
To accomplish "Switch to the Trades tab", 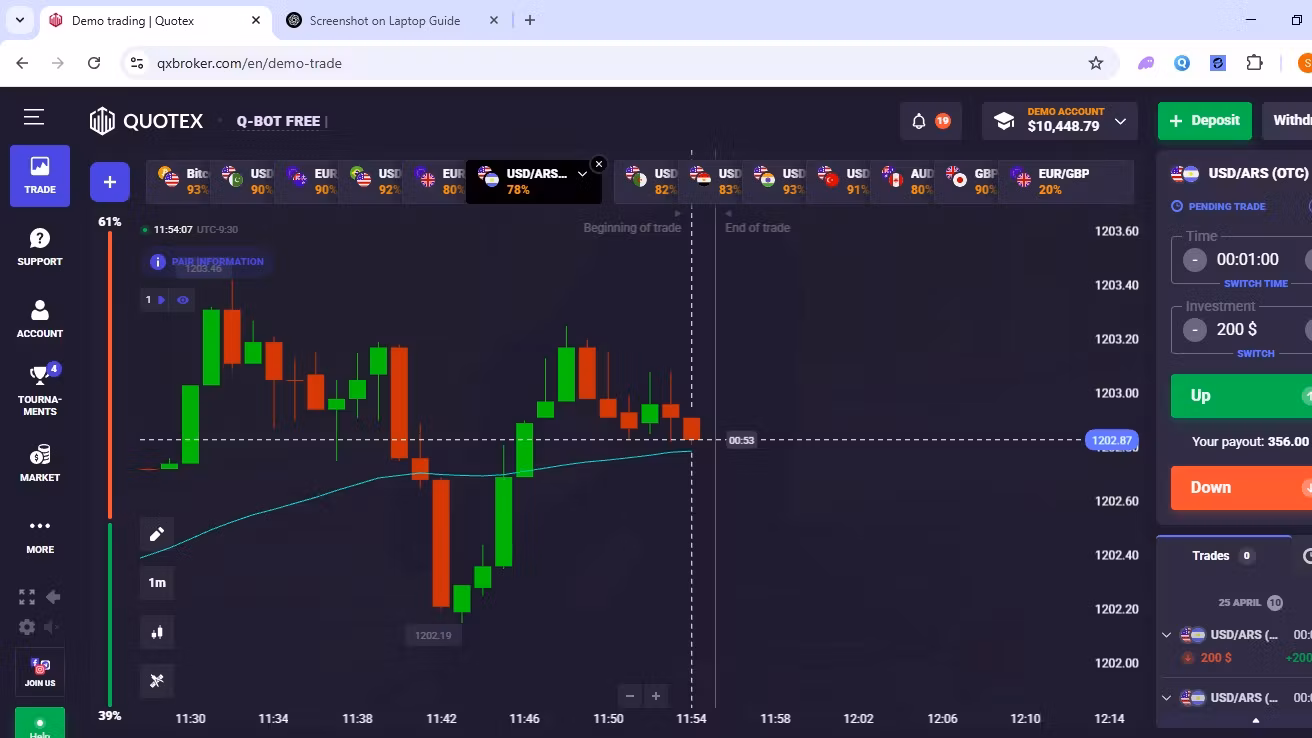I will tap(1210, 555).
